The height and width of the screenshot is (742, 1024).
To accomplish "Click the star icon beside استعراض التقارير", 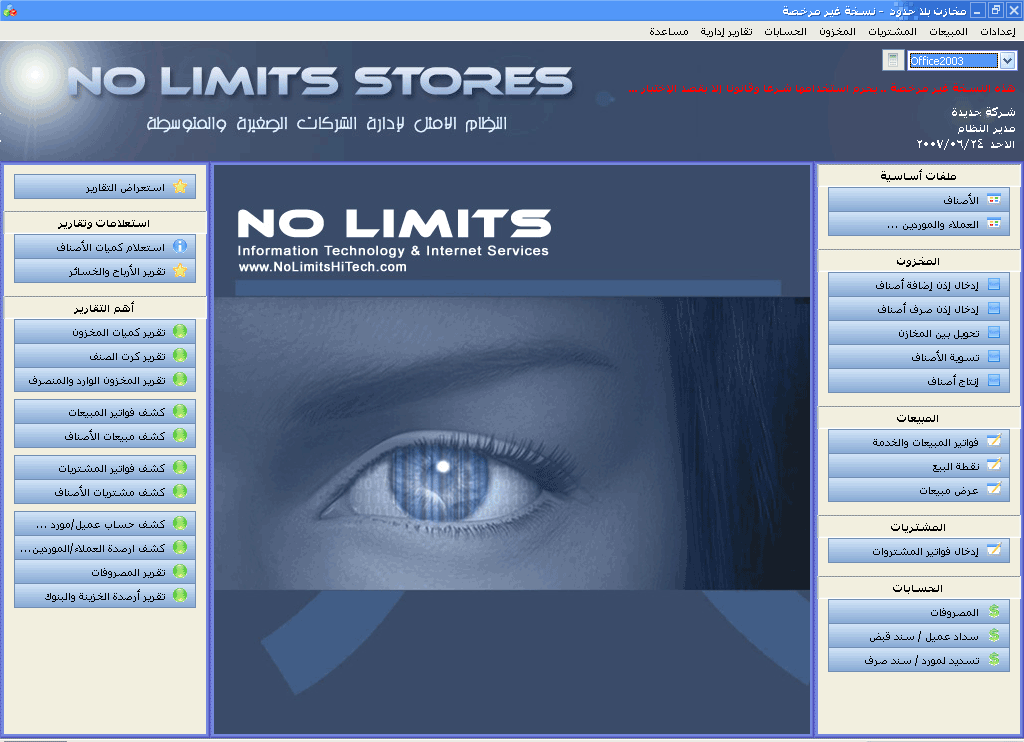I will click(180, 187).
